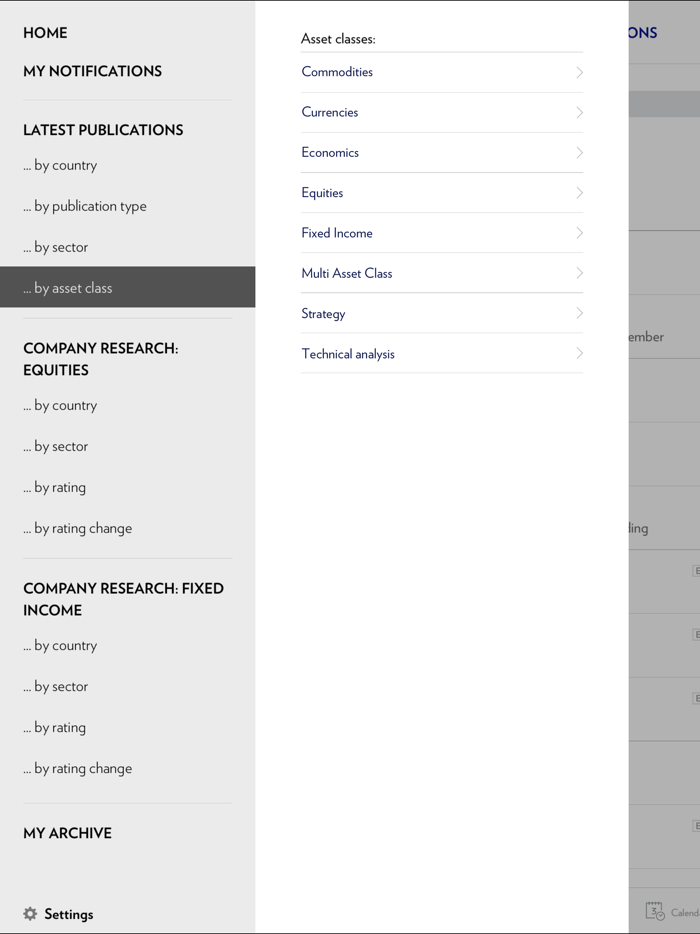Expand the Economics chevron arrow
The width and height of the screenshot is (700, 934).
click(x=579, y=152)
